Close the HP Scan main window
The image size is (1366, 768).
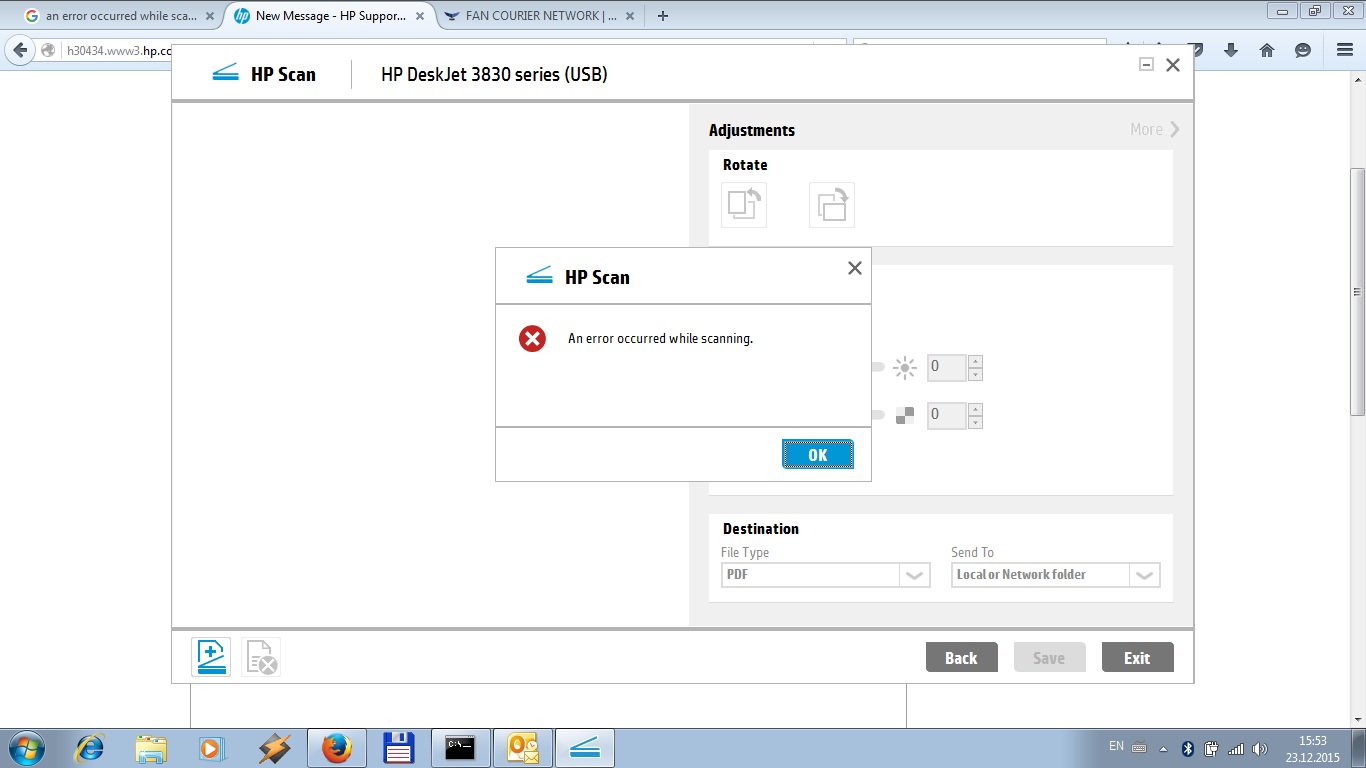coord(1173,65)
